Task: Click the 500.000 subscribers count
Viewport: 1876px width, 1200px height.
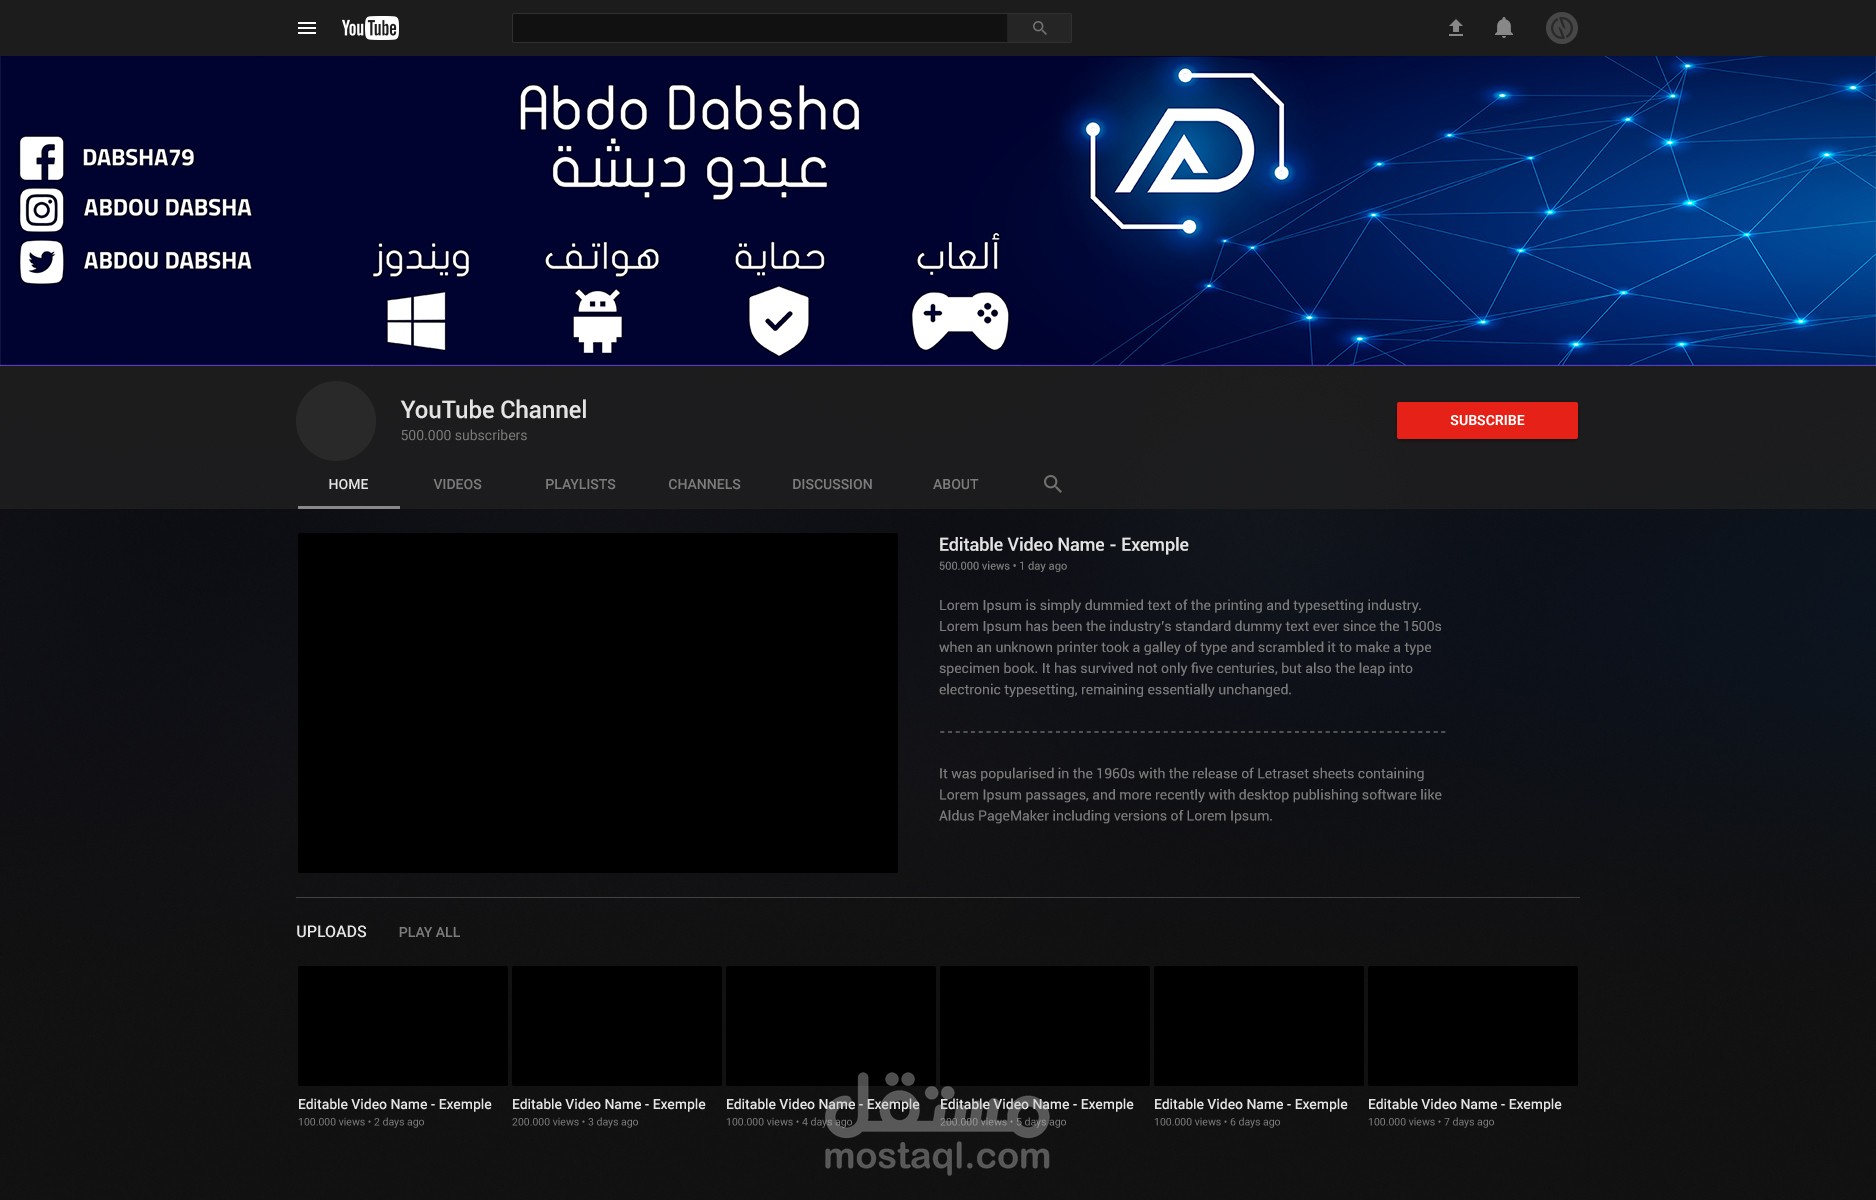Action: pos(464,436)
